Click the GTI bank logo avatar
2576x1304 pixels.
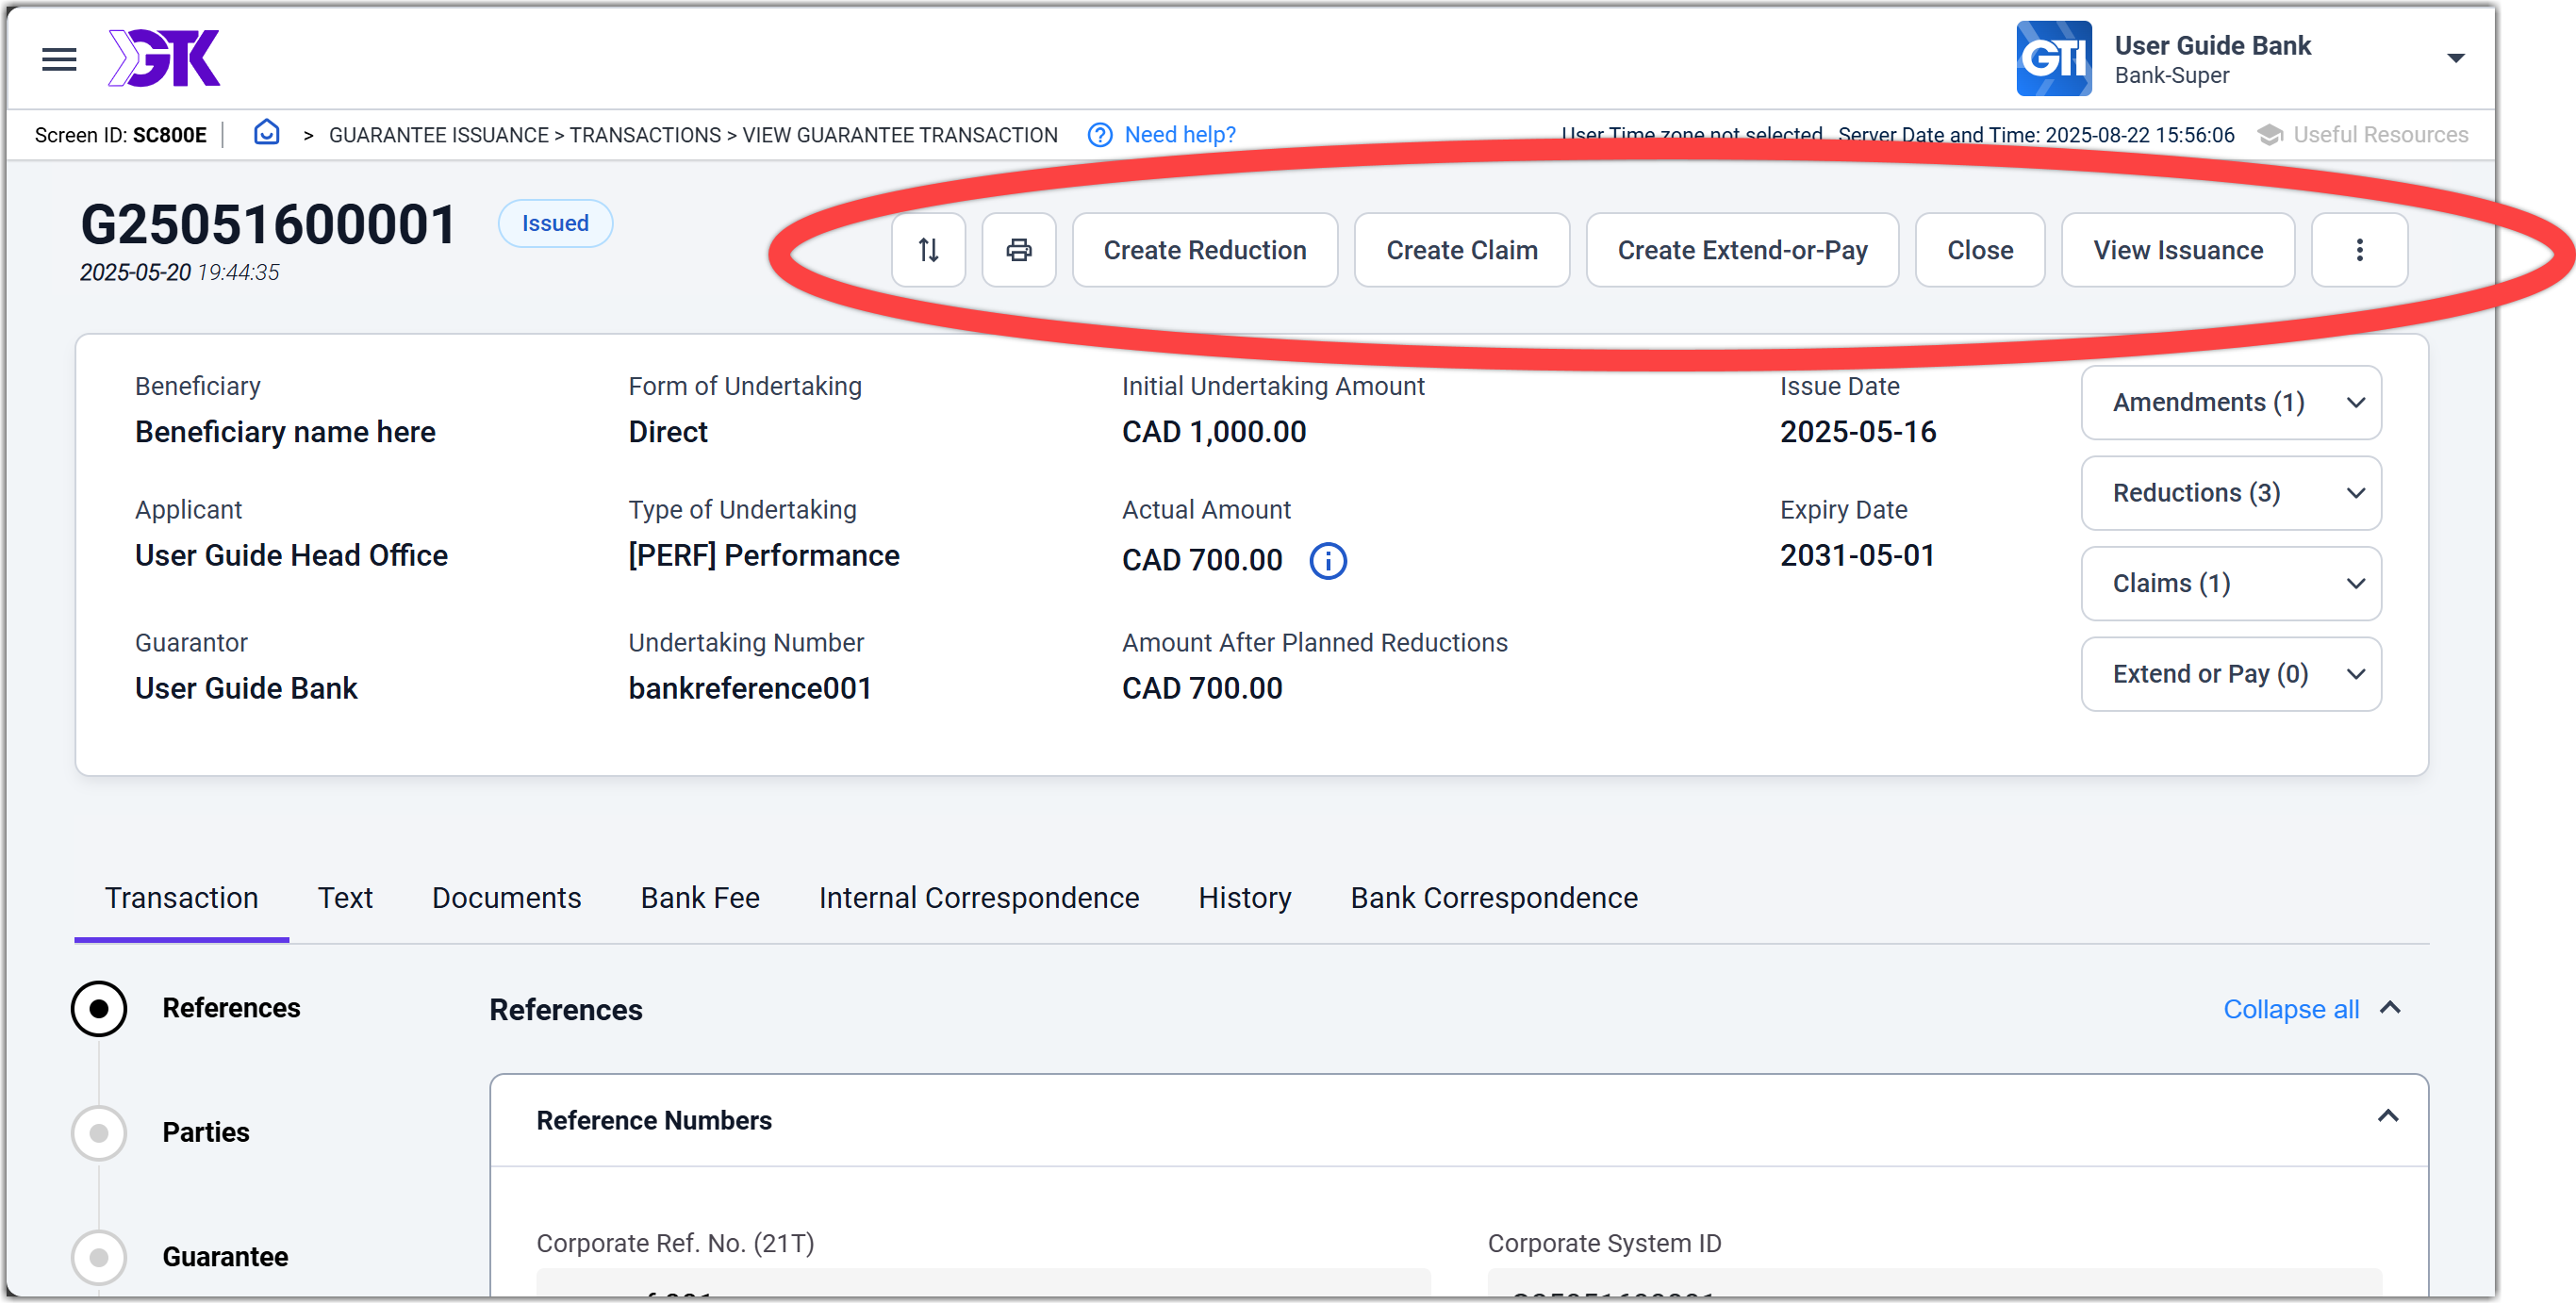pos(2053,59)
